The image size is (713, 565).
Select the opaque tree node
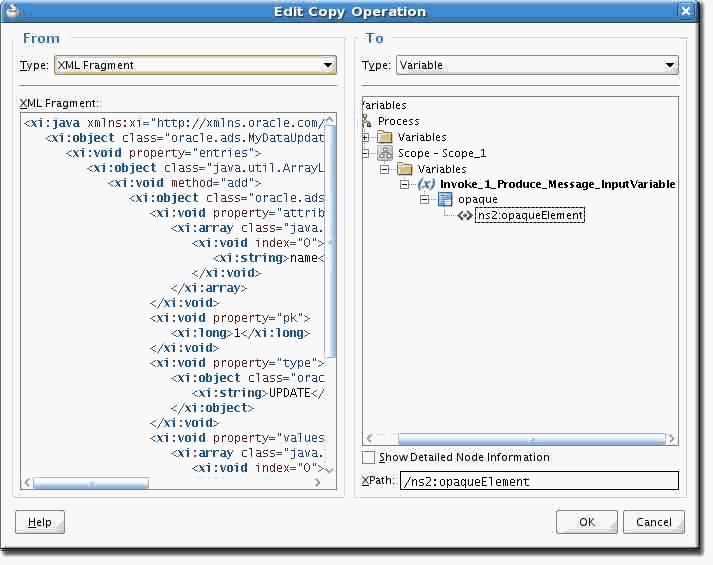click(x=477, y=199)
